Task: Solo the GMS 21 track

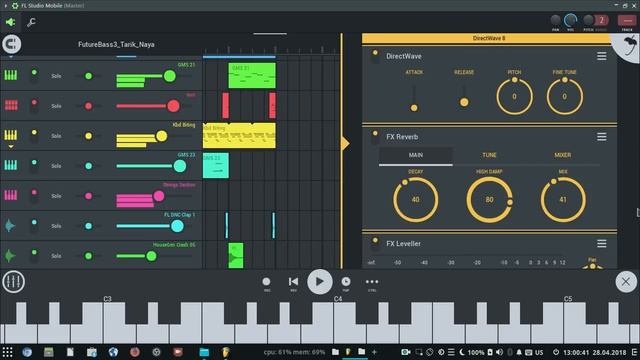Action: click(56, 76)
